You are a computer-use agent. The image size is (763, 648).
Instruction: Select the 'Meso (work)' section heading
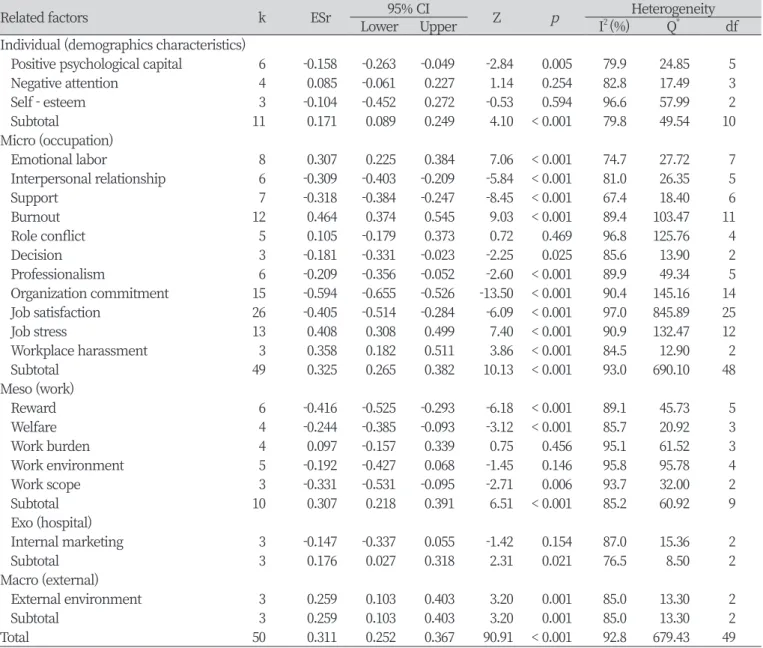coord(37,389)
